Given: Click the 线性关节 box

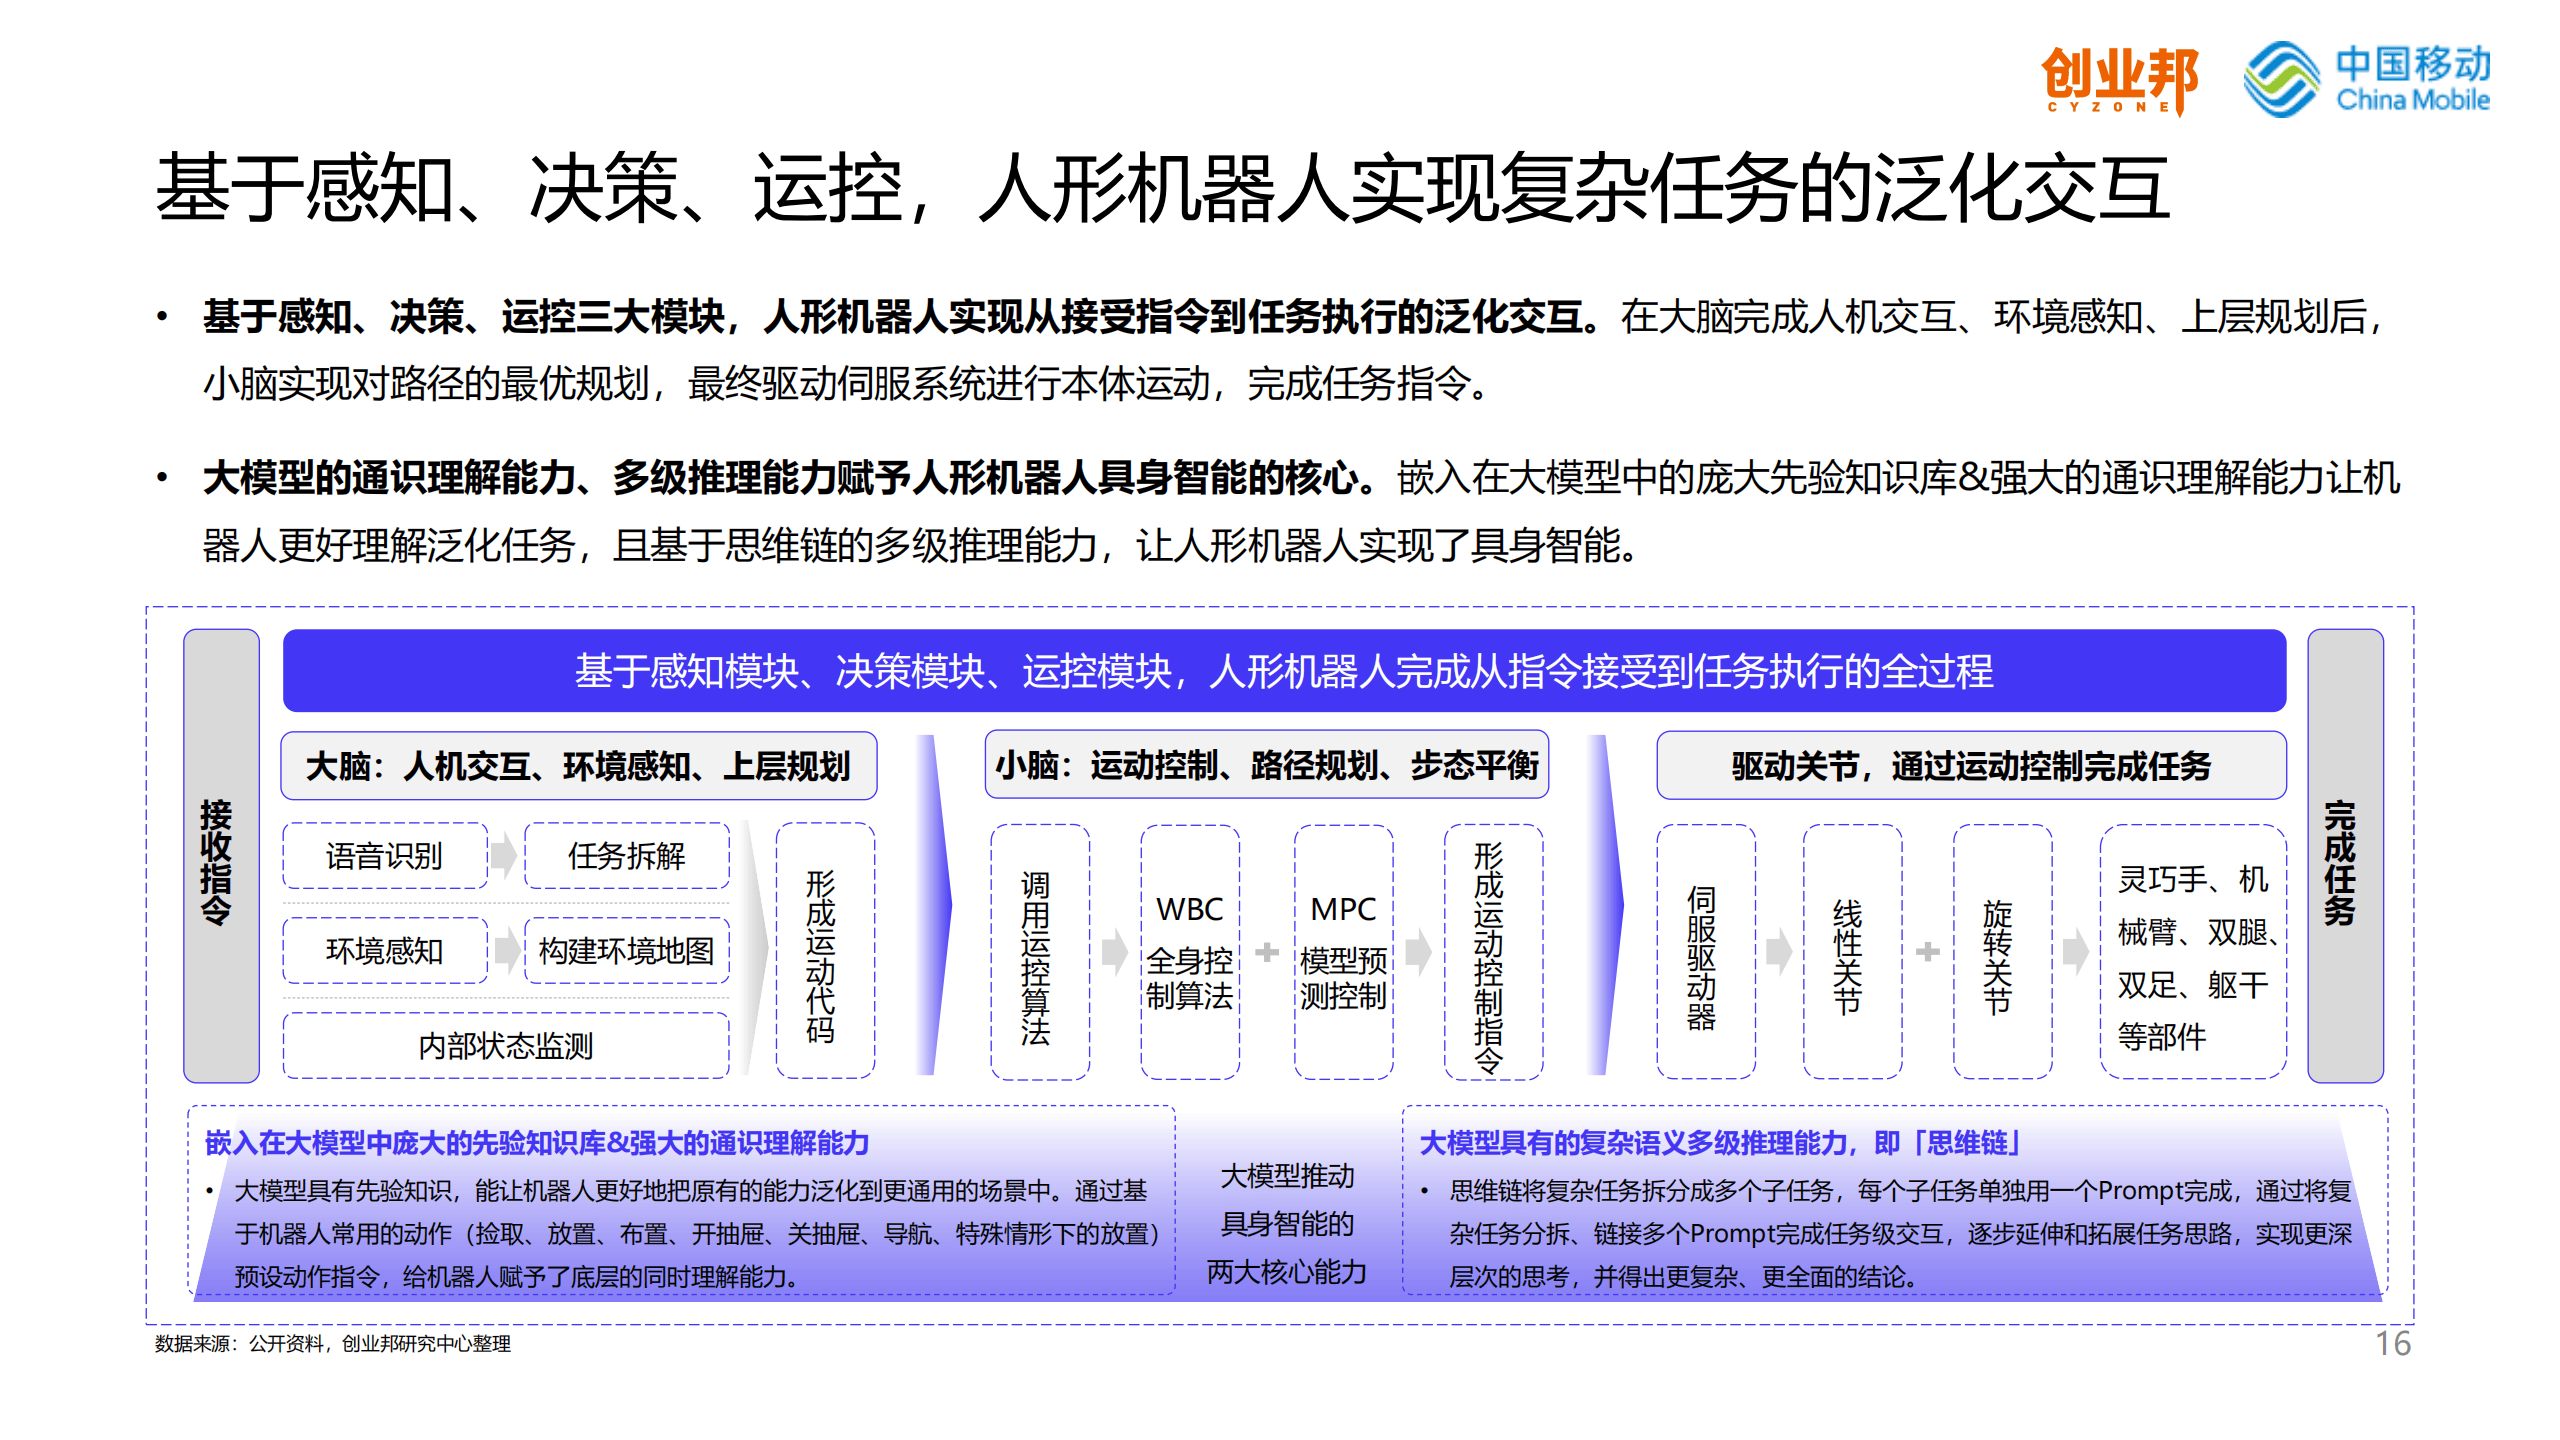Looking at the screenshot, I should pyautogui.click(x=1851, y=950).
